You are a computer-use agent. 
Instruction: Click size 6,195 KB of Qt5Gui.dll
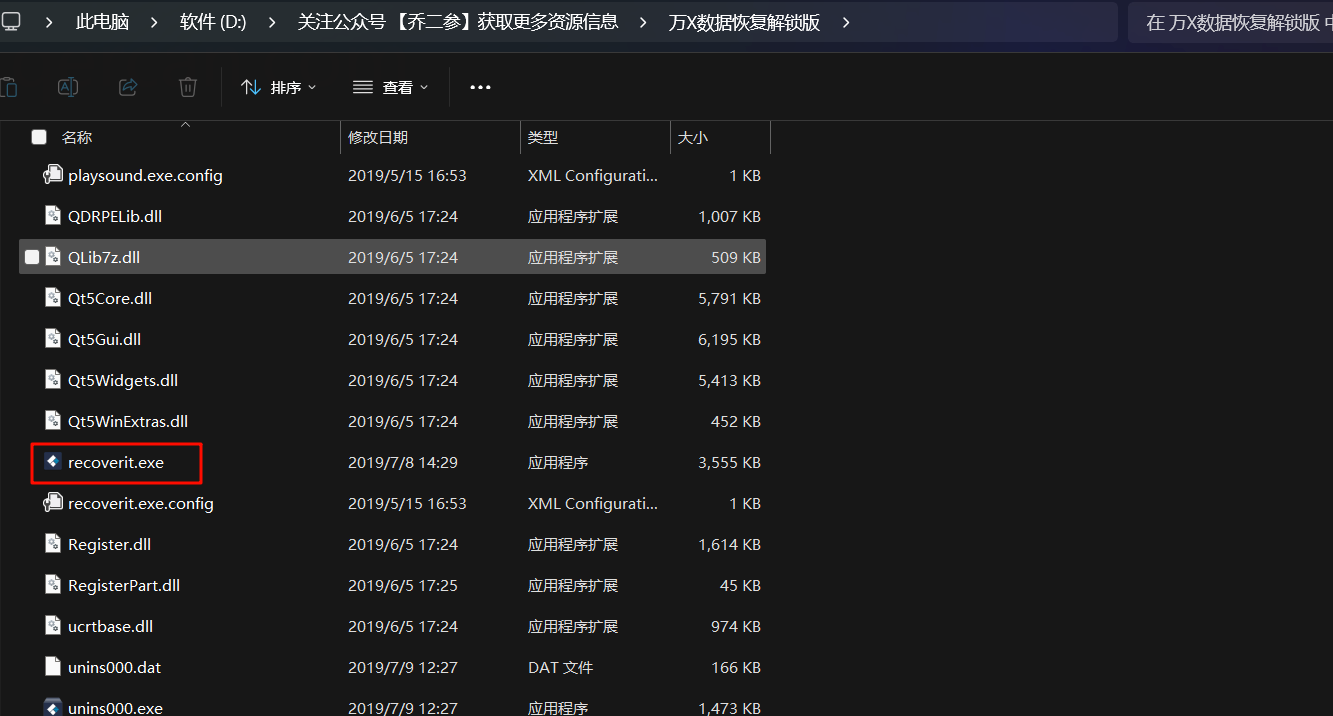pos(730,339)
